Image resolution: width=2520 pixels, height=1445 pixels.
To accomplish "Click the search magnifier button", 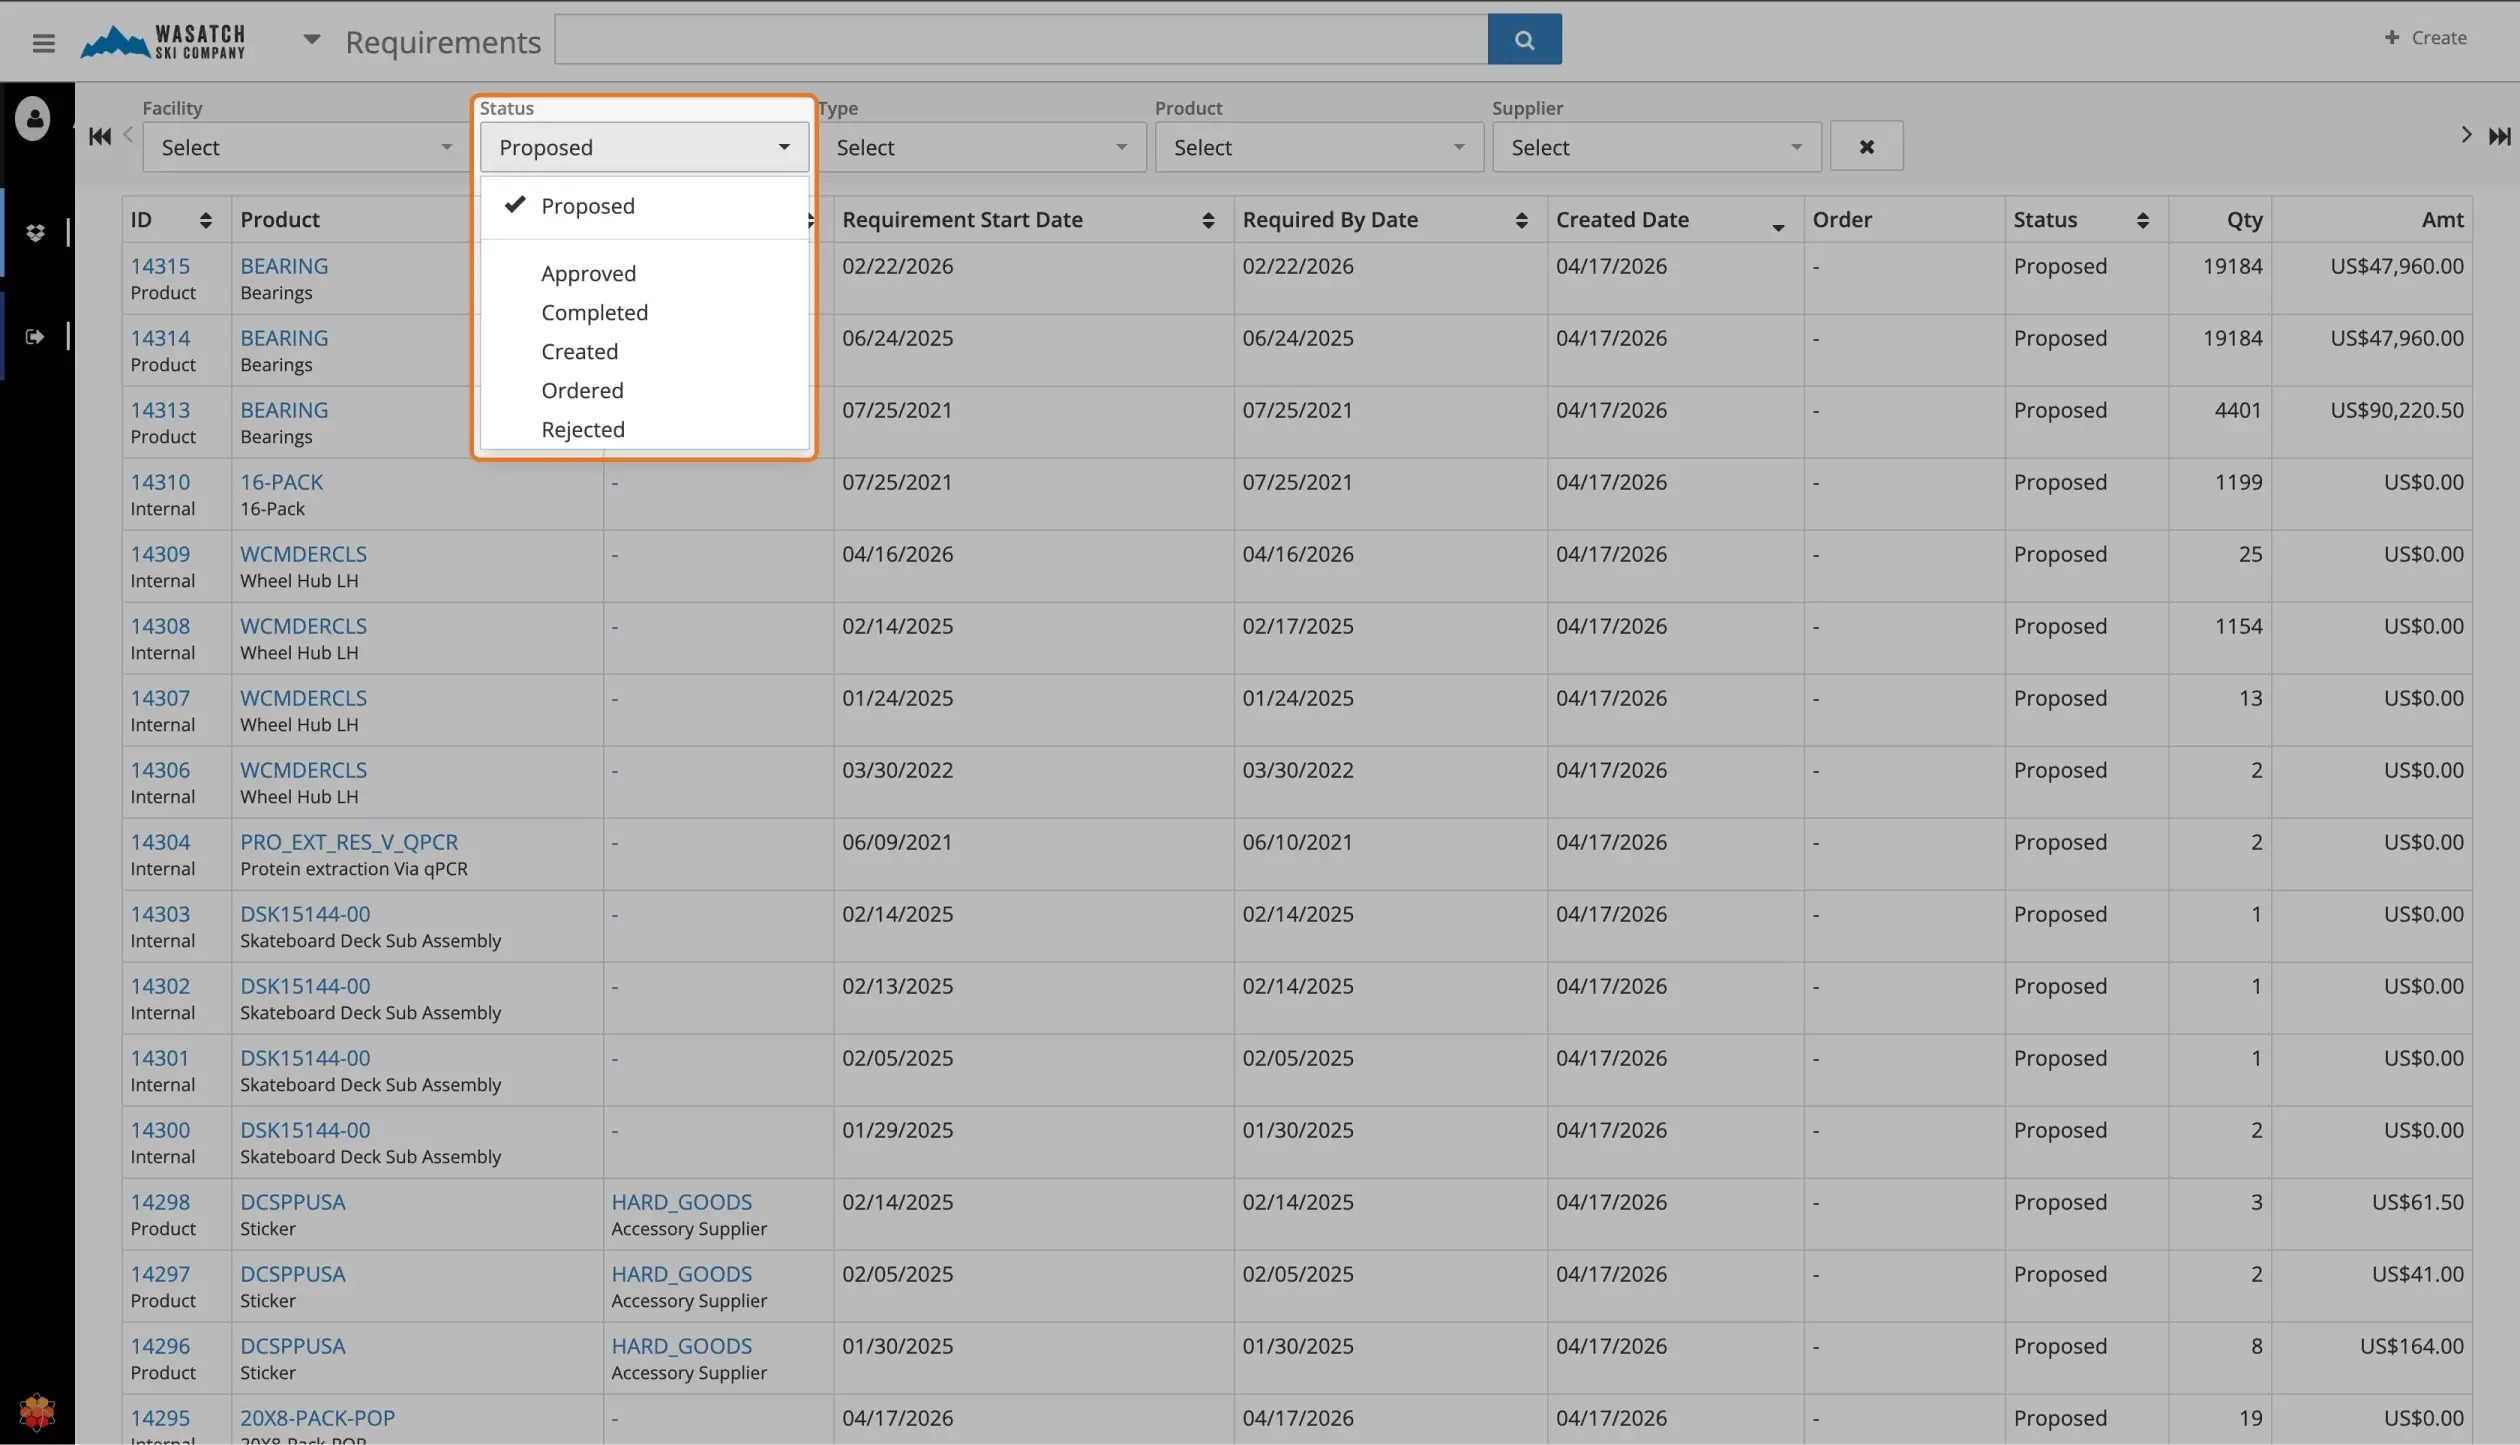I will pos(1524,39).
